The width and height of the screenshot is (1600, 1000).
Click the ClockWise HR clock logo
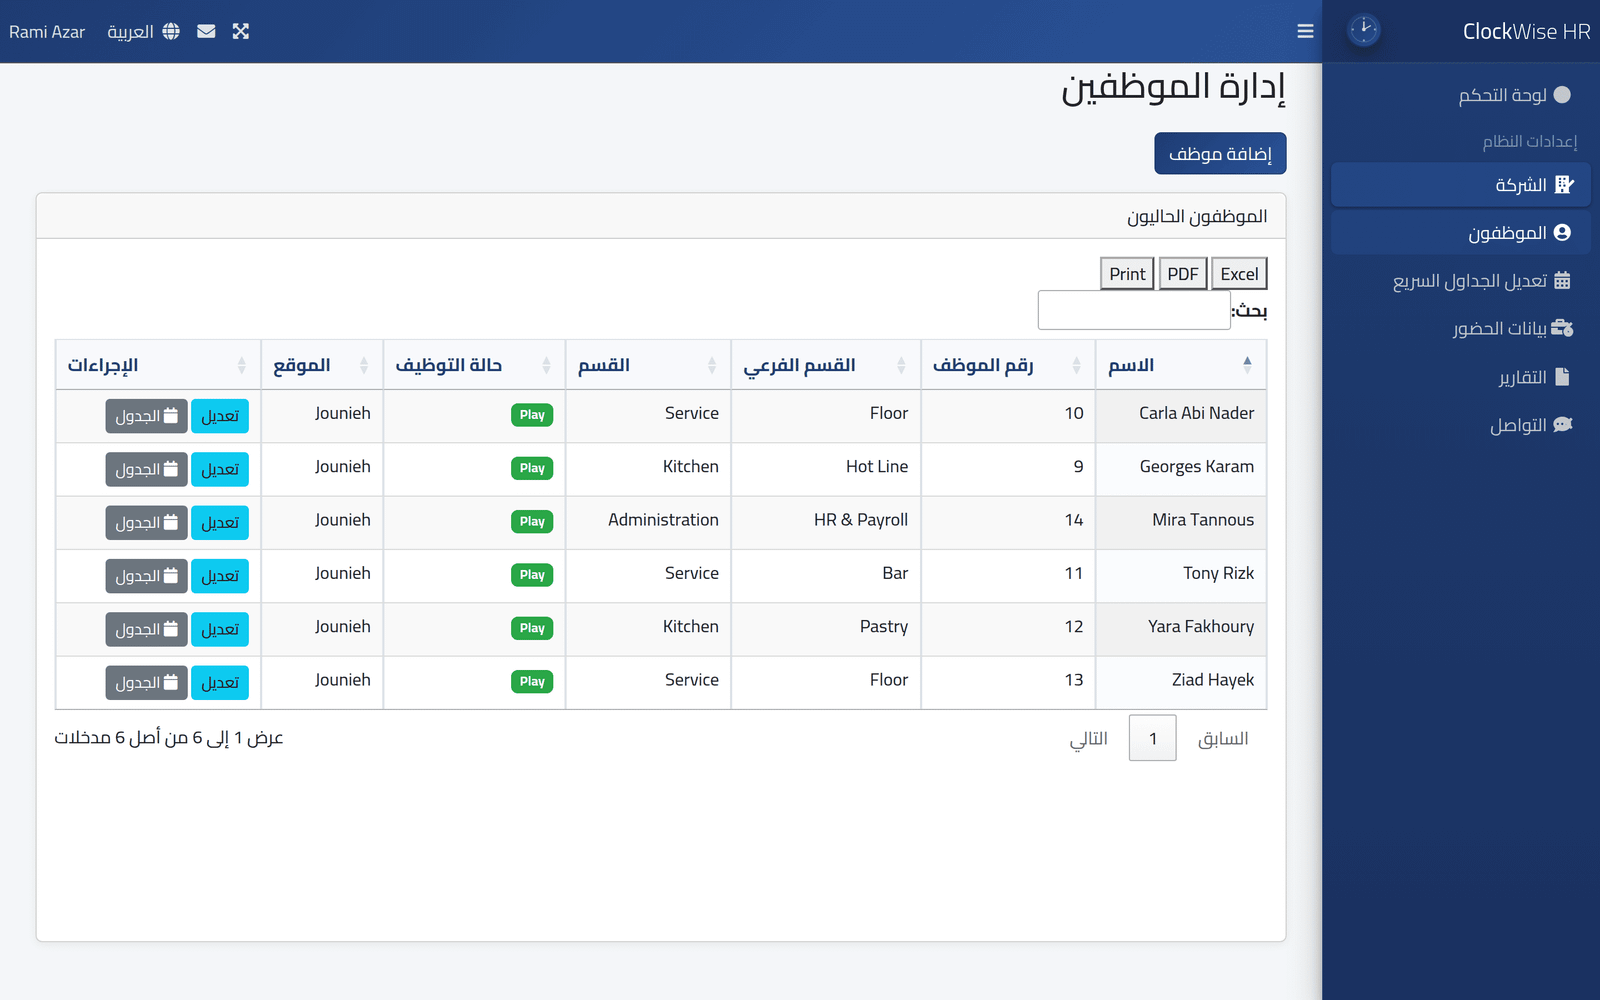coord(1364,31)
